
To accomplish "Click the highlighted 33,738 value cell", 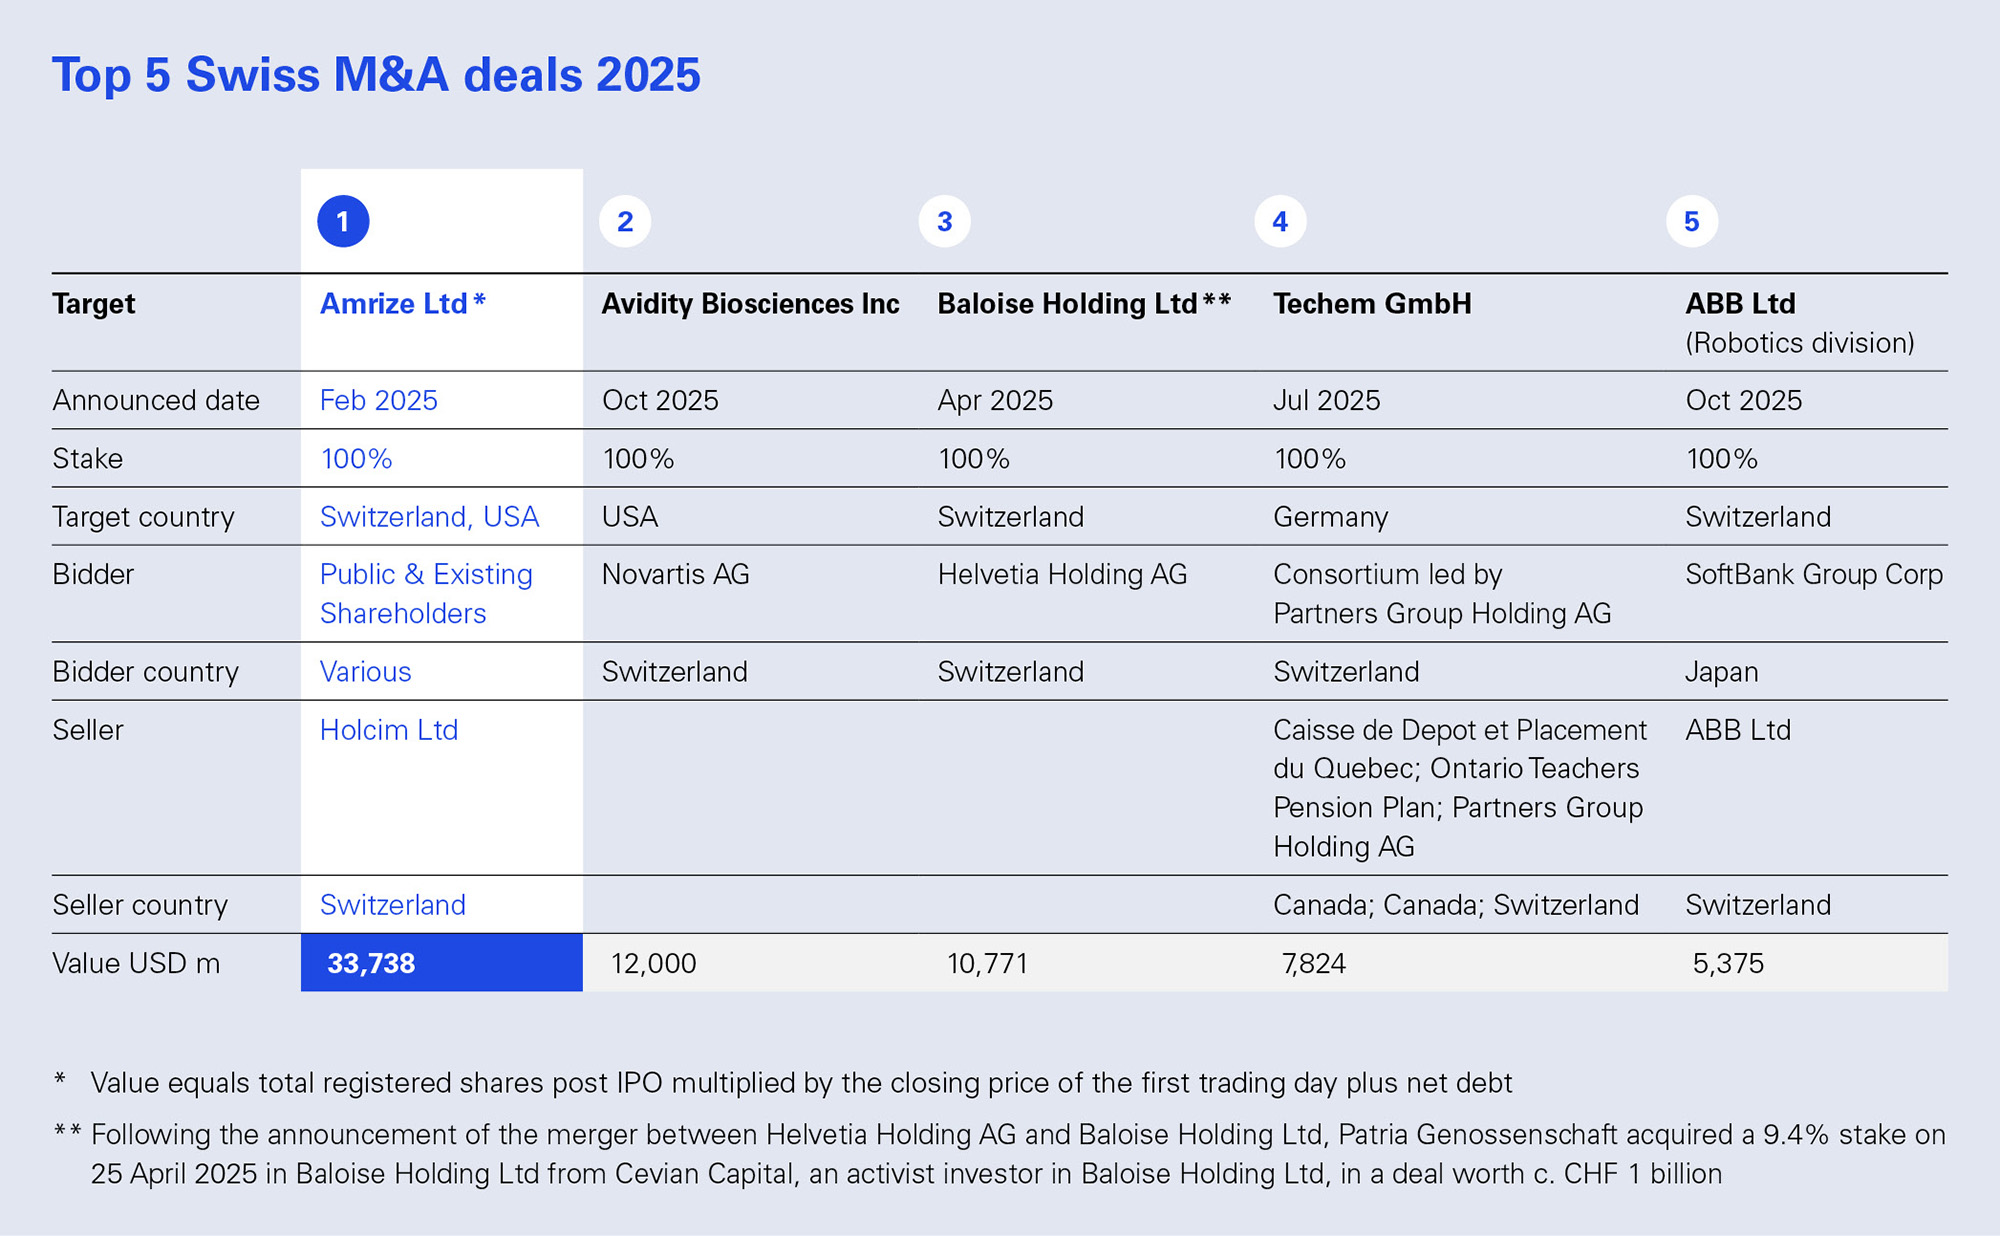I will (441, 963).
